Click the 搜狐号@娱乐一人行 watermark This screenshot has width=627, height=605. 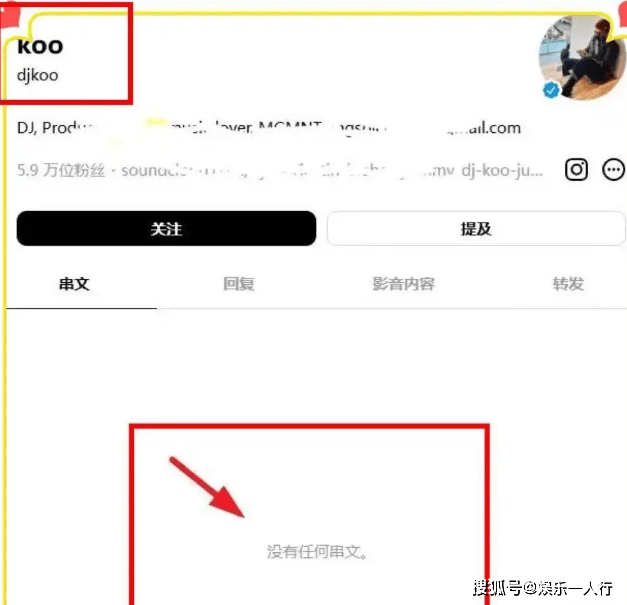coord(543,588)
